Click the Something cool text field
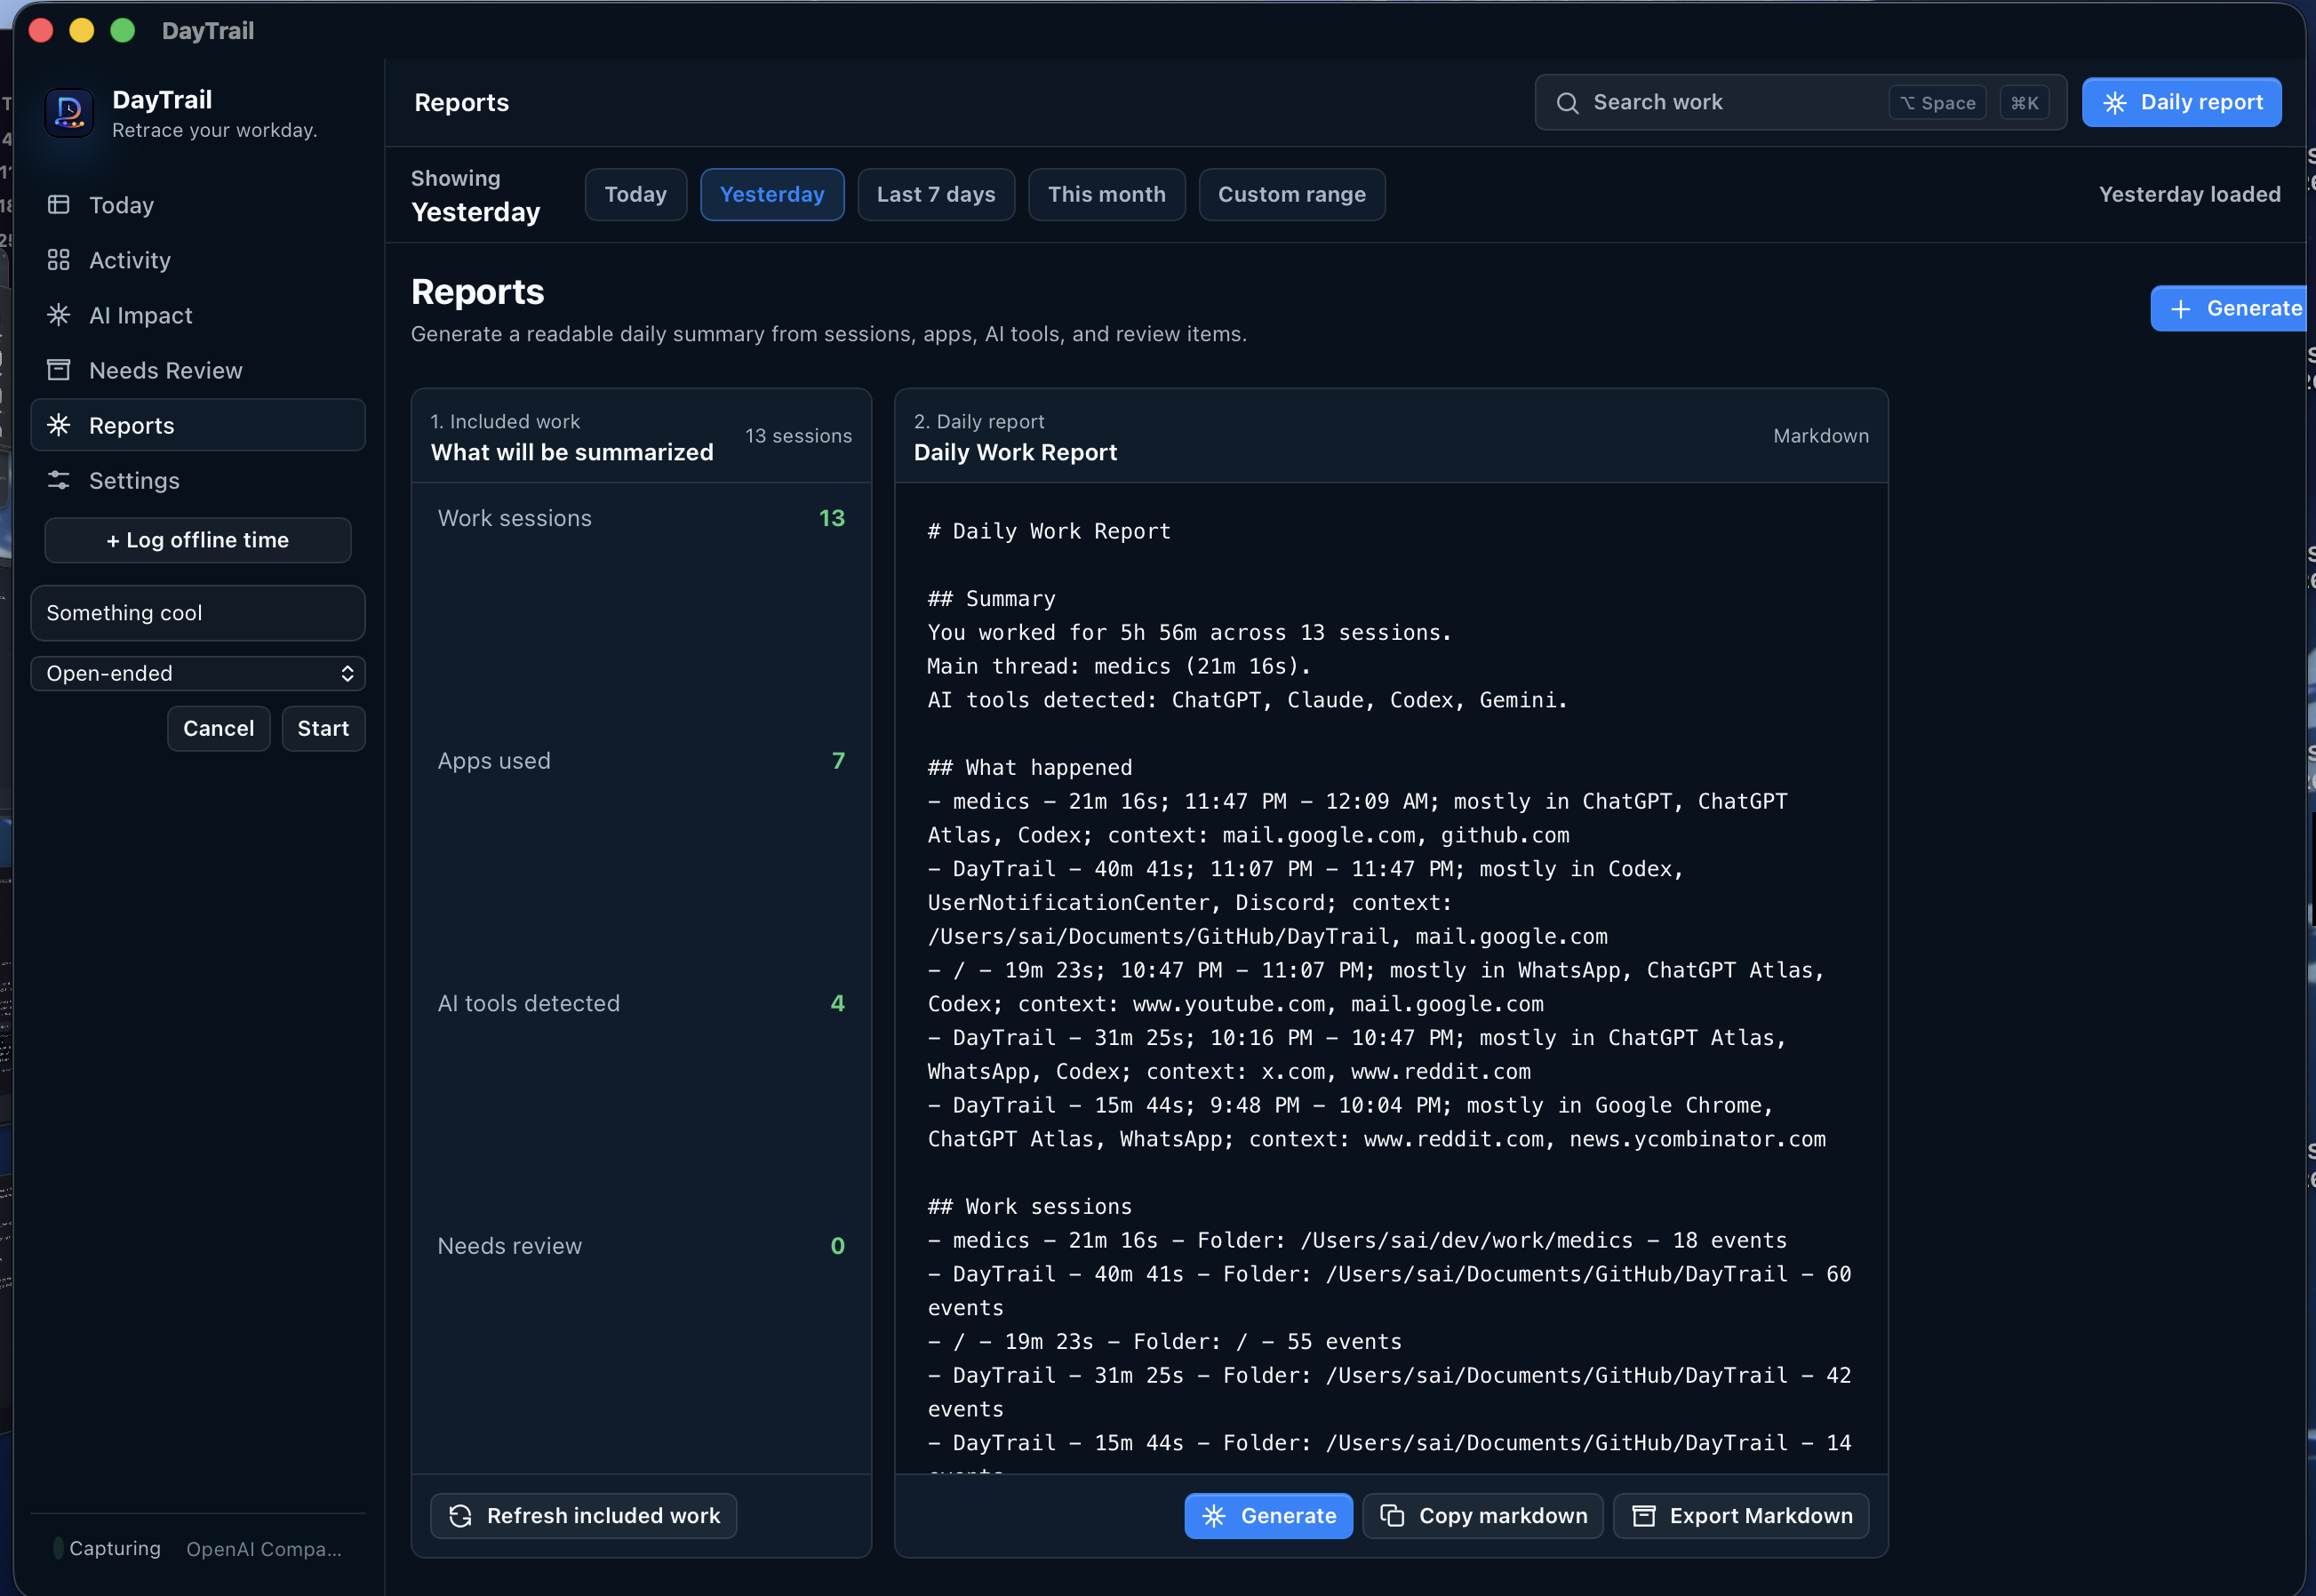This screenshot has width=2316, height=1596. [x=198, y=613]
